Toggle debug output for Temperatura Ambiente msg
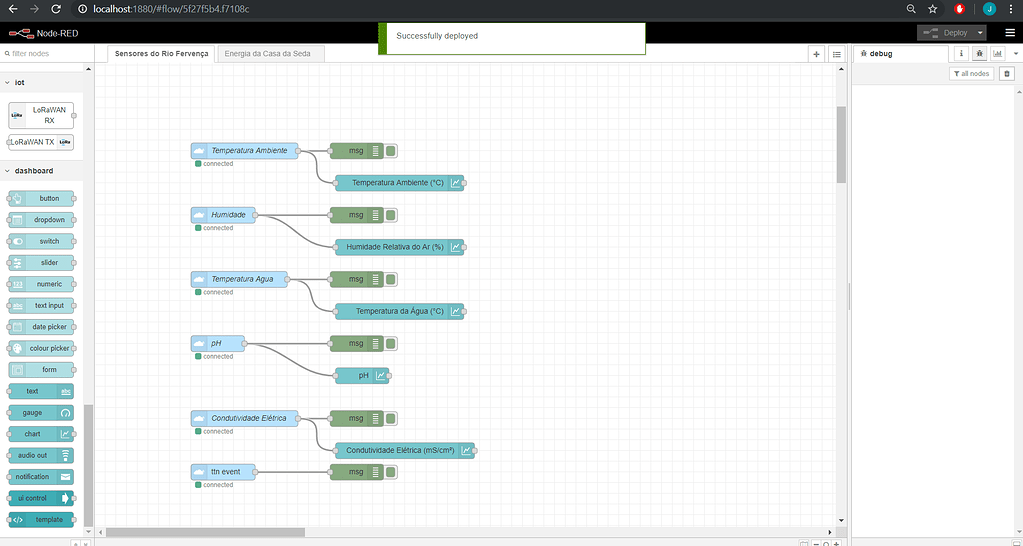This screenshot has width=1023, height=546. pos(391,151)
